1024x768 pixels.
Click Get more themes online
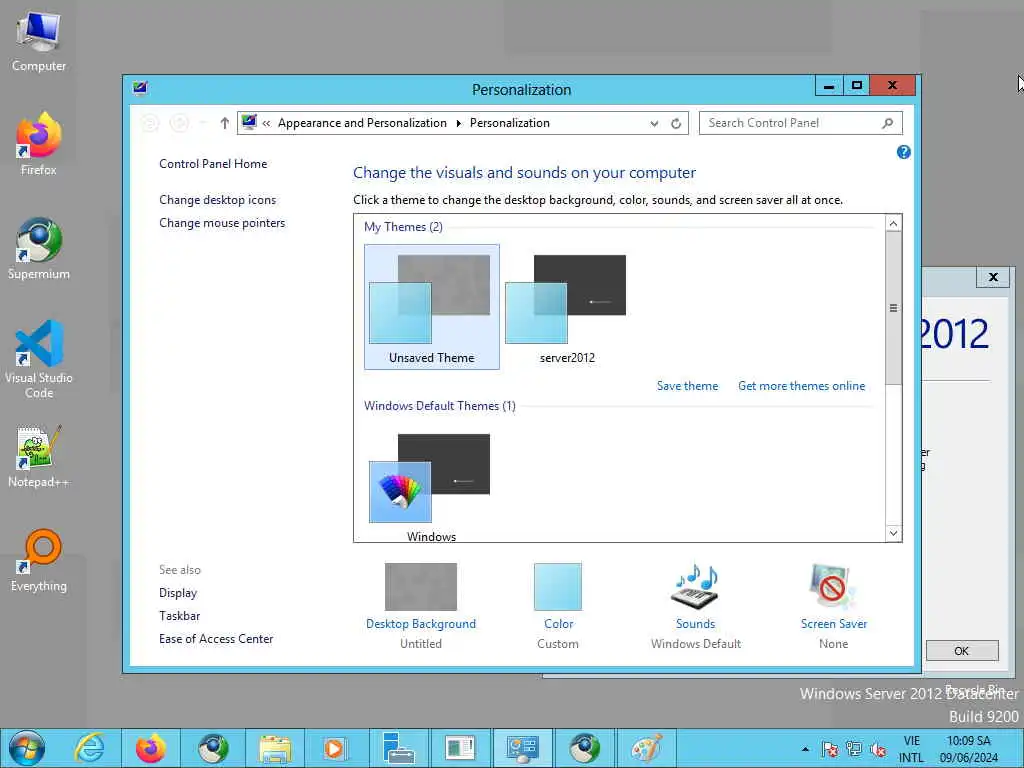click(x=801, y=386)
